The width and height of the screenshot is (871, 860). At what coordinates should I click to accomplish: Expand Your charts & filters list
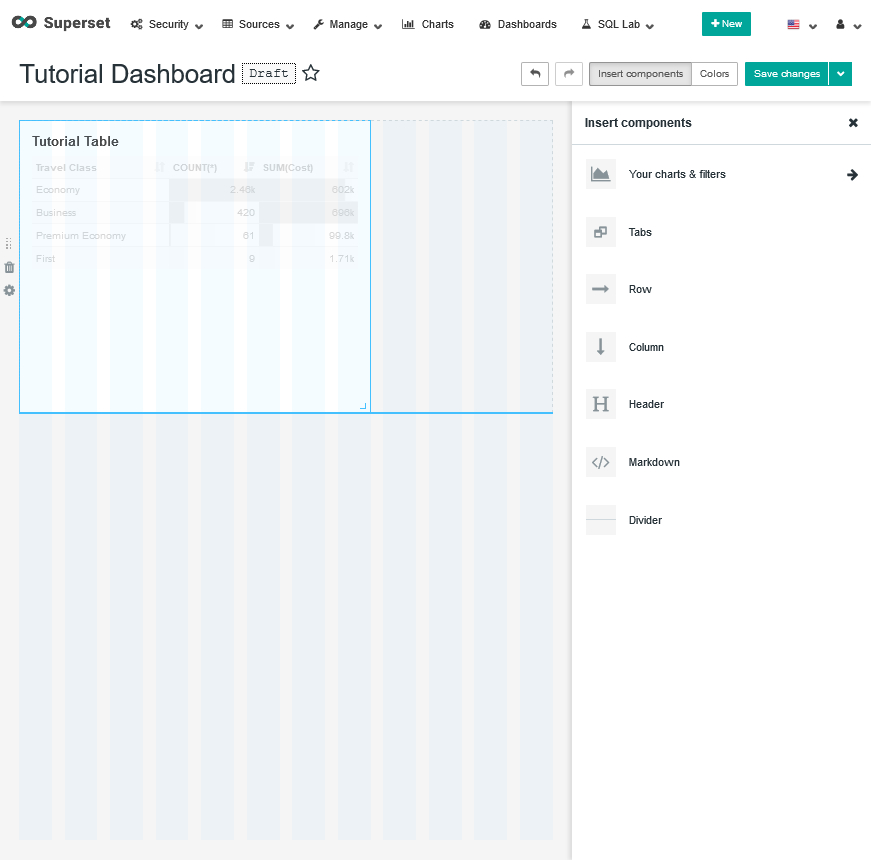coord(852,174)
